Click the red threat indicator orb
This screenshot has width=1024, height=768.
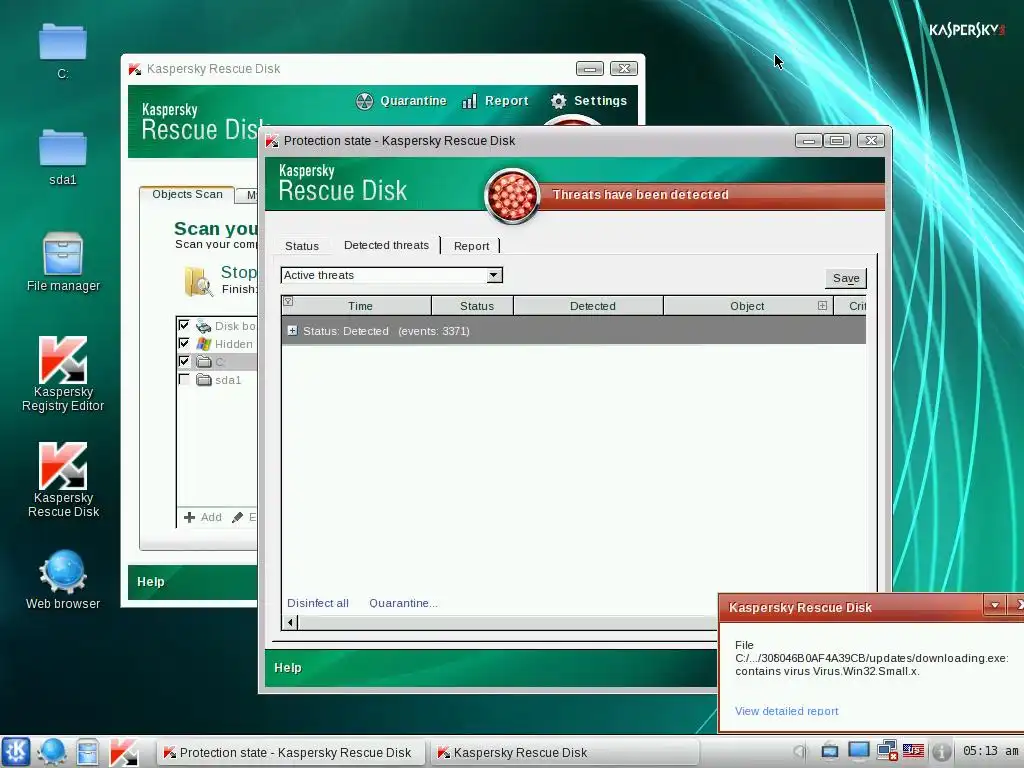click(512, 195)
